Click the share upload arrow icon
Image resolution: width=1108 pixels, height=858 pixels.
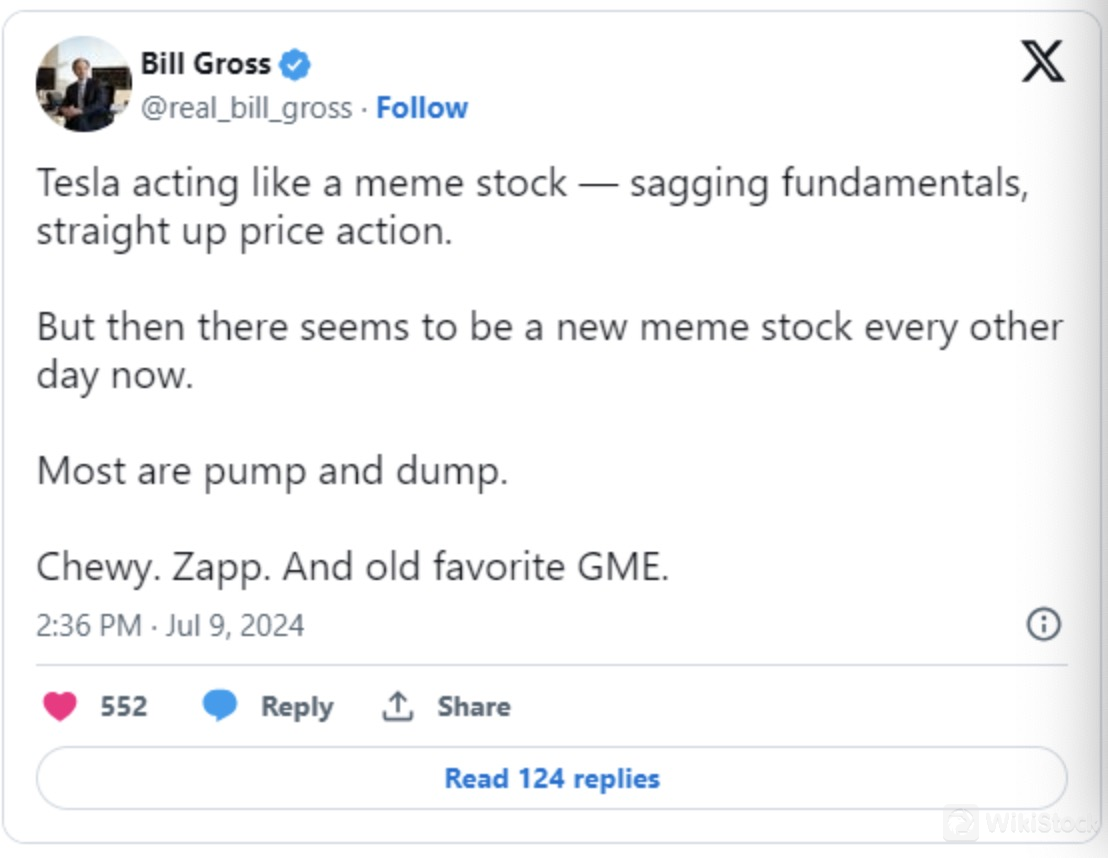(x=397, y=707)
